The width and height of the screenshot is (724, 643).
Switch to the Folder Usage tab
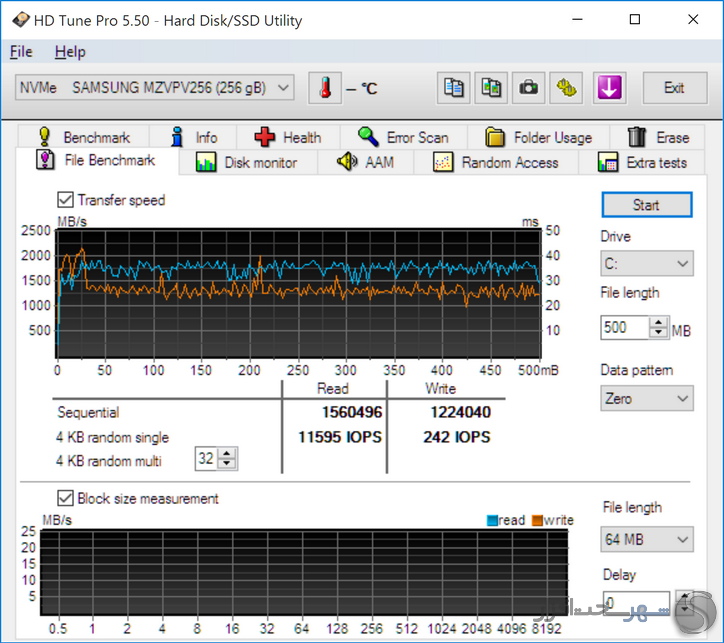tap(539, 137)
